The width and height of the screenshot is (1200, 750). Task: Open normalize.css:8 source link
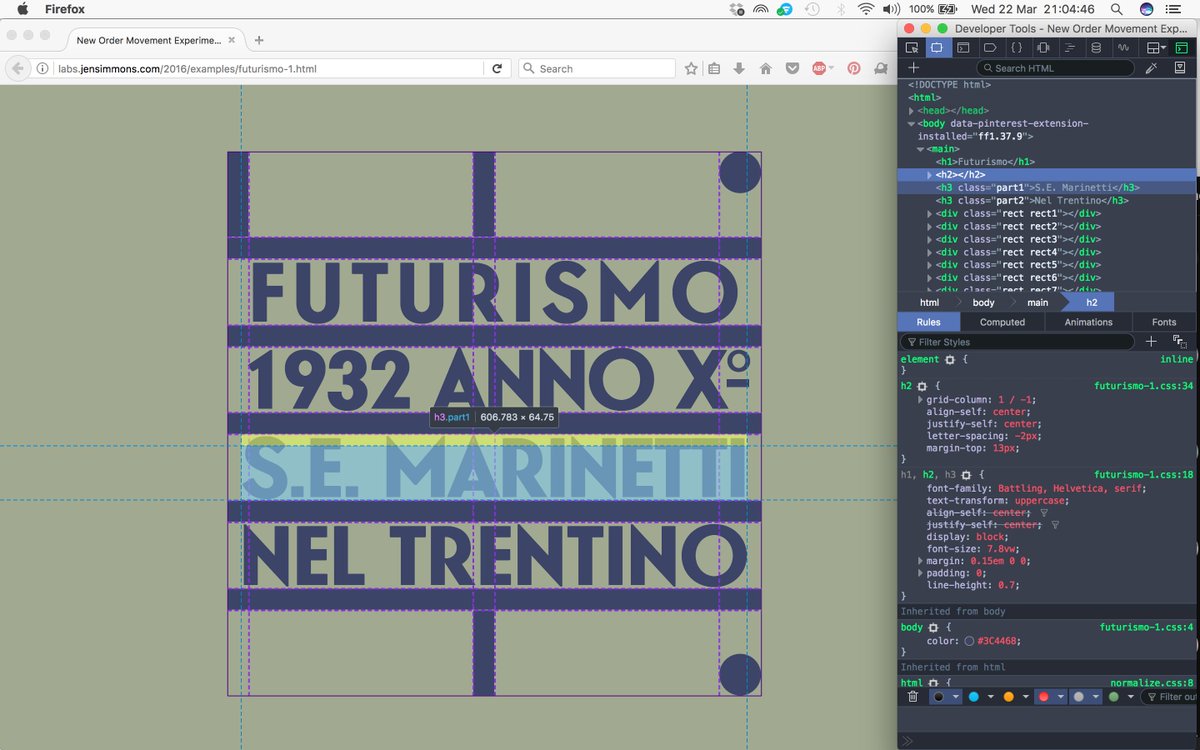pyautogui.click(x=1152, y=683)
